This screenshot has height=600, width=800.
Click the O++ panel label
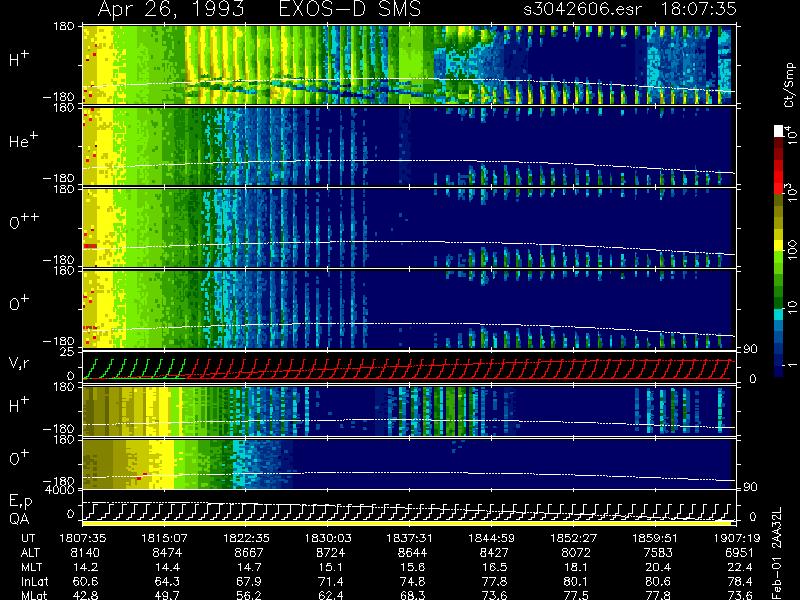point(23,221)
